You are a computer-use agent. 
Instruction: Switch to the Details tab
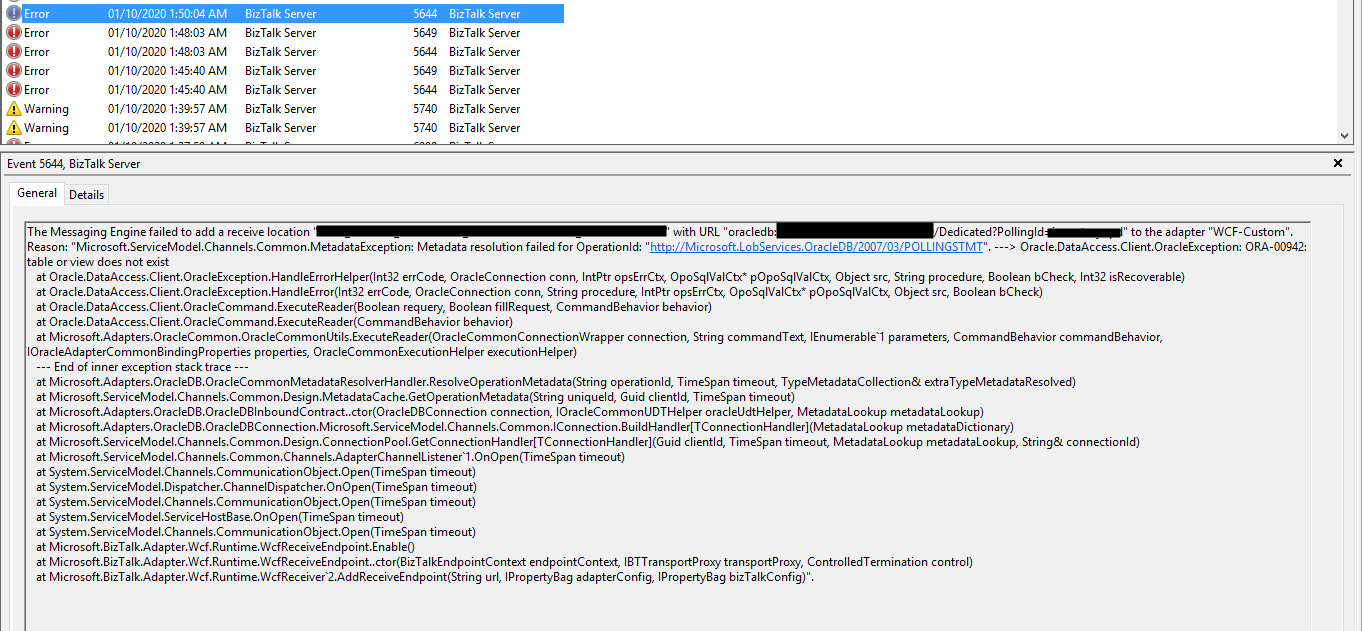coord(86,195)
